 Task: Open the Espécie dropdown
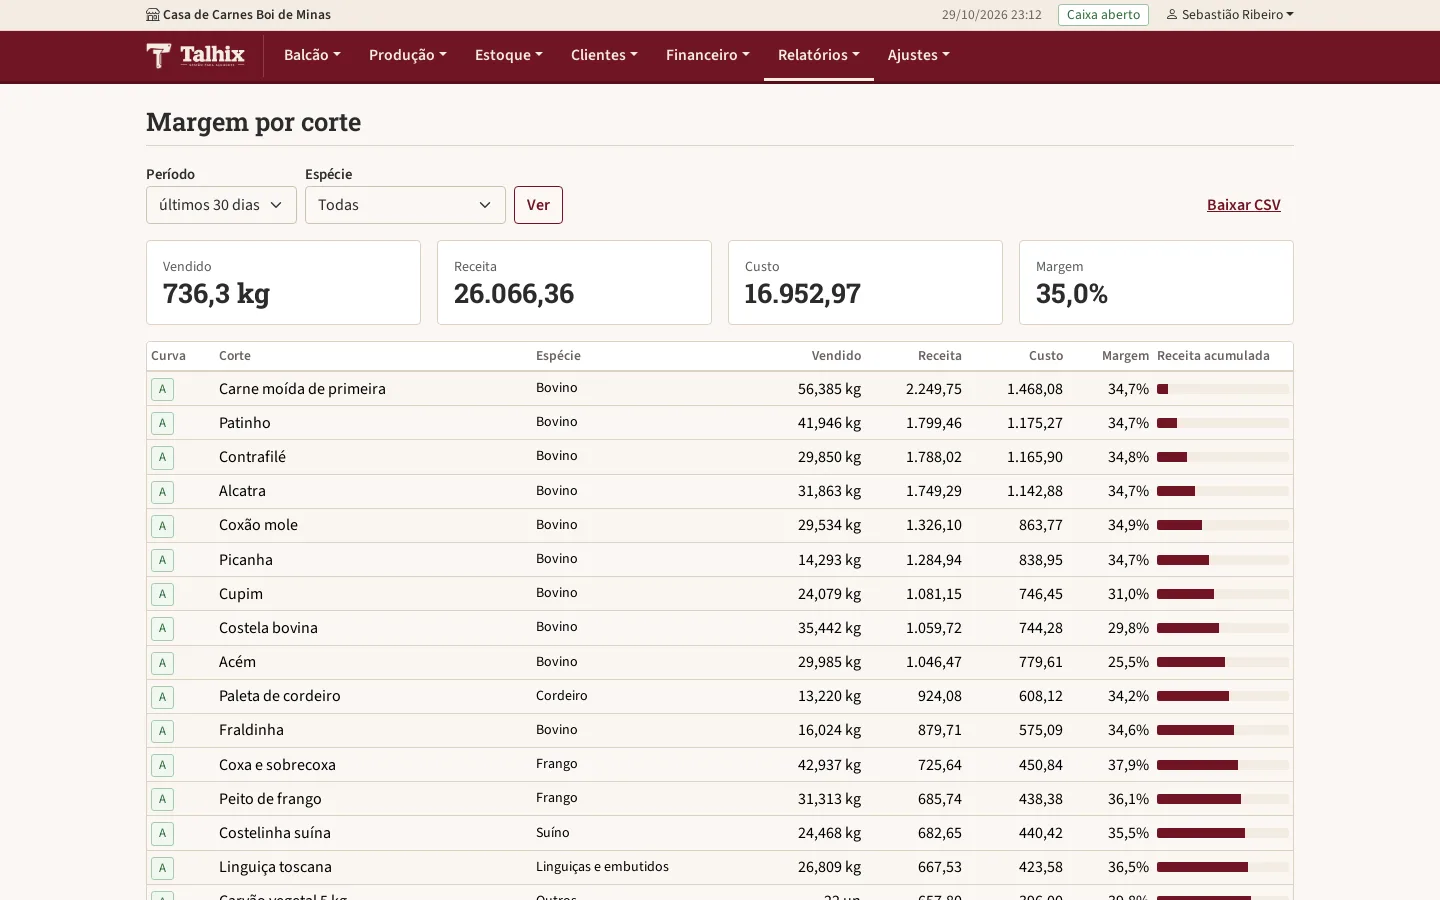[x=405, y=205]
